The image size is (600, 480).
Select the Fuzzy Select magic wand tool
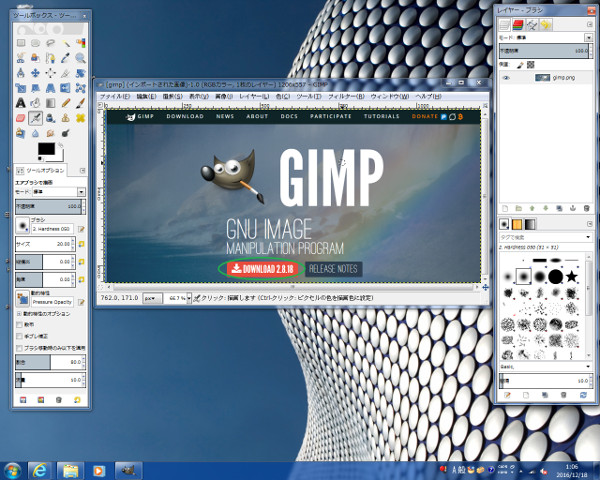(x=65, y=43)
